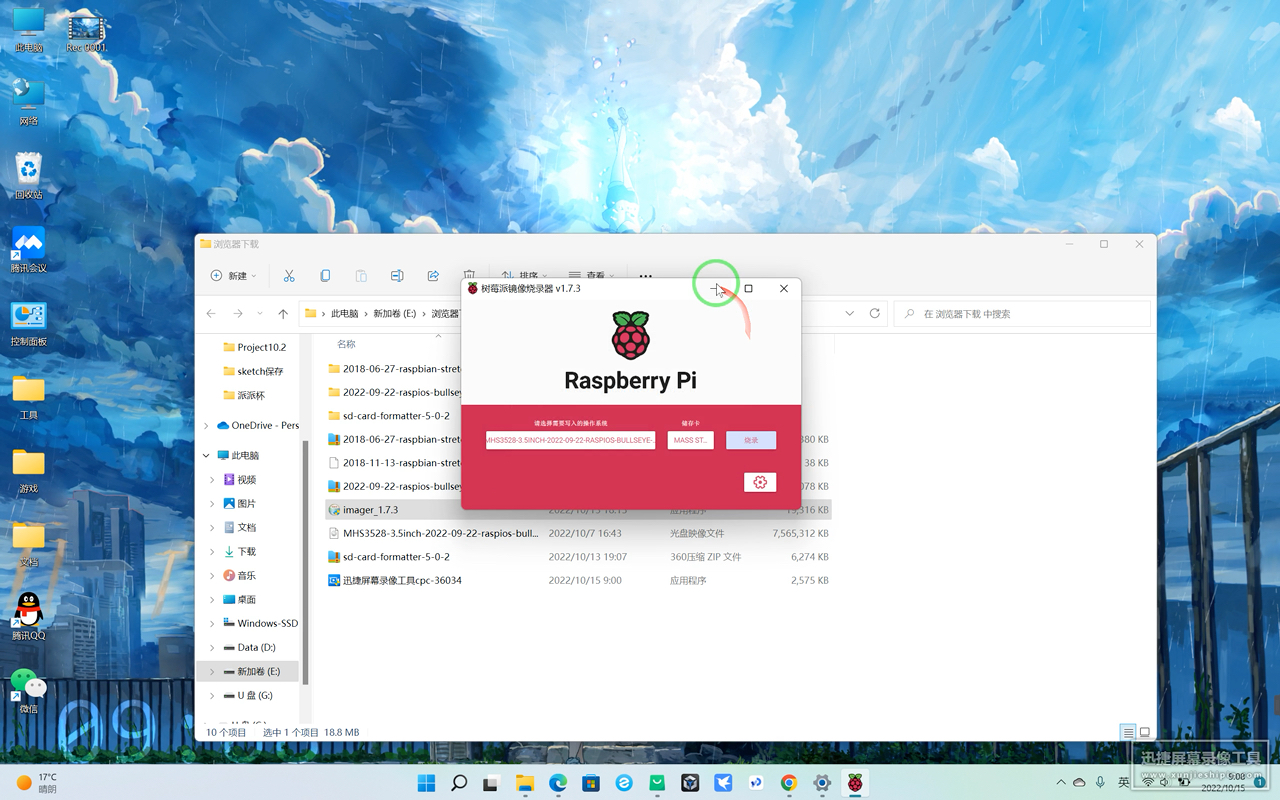Open the 新建 dropdown in Explorer
Screen dimensions: 1280x800
234,276
